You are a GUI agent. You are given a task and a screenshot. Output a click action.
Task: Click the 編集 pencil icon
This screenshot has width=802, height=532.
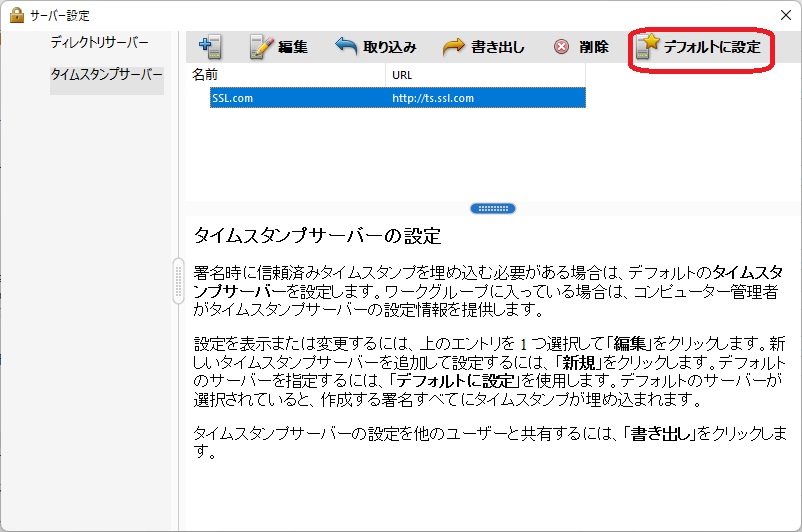[x=261, y=47]
